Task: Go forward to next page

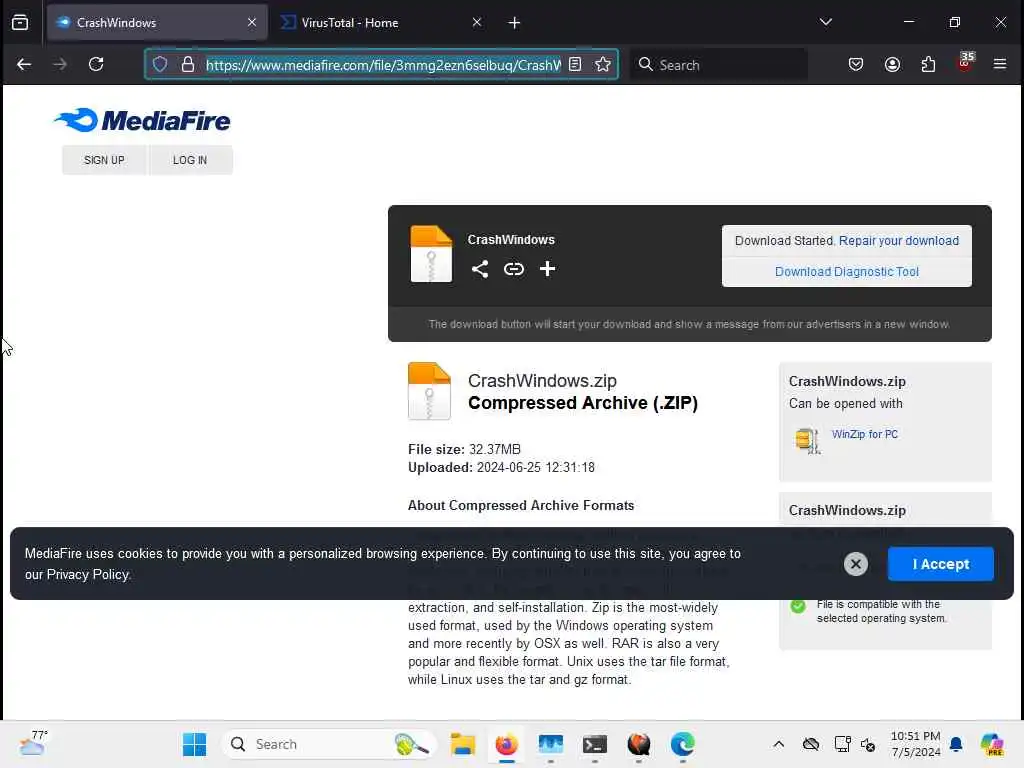Action: coord(60,64)
